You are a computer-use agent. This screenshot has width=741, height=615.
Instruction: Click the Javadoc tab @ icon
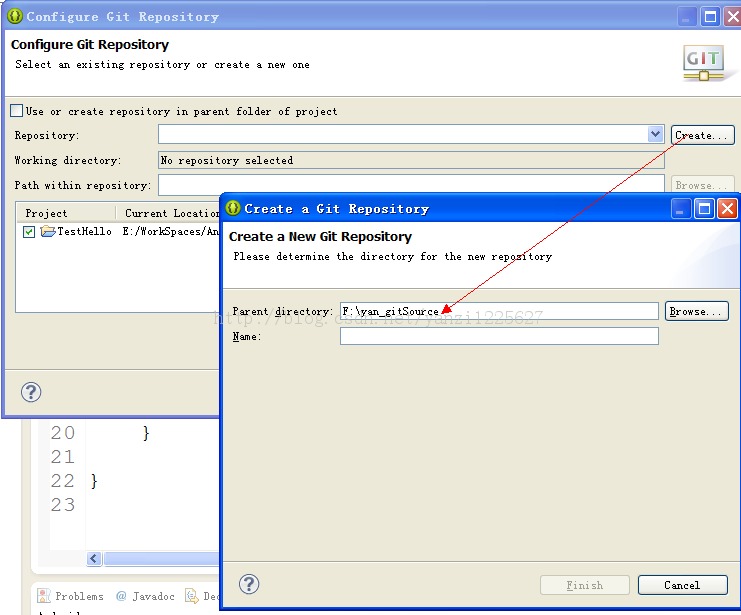tap(121, 596)
